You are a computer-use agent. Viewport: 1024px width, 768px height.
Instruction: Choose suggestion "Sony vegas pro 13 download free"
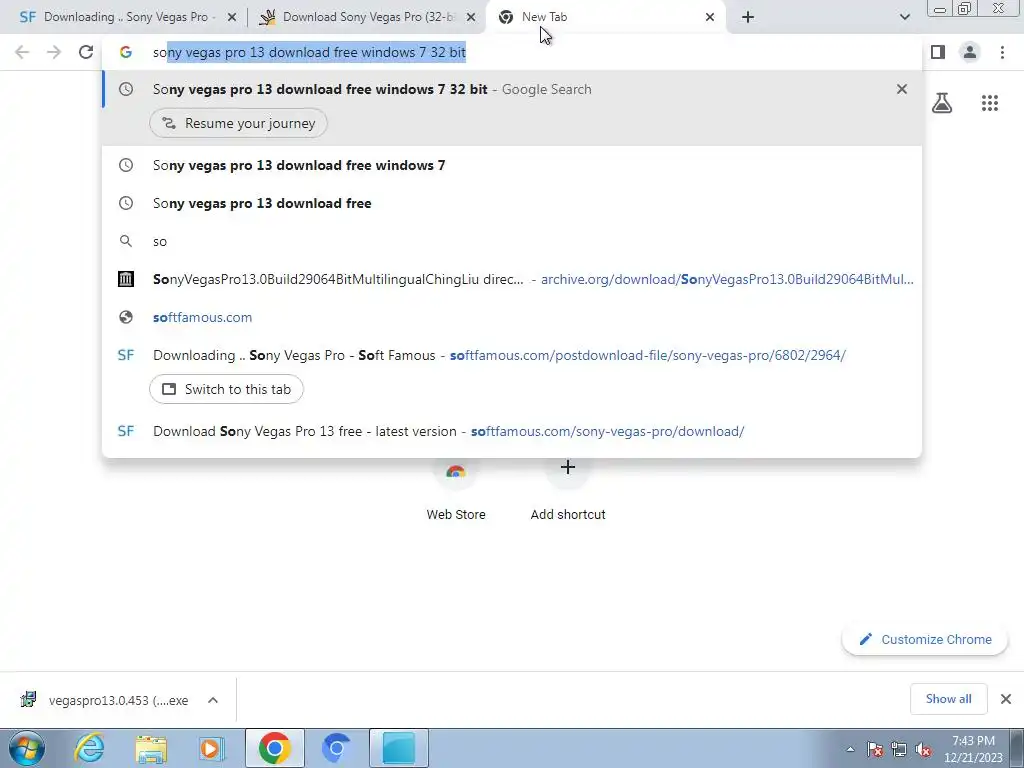pyautogui.click(x=512, y=203)
